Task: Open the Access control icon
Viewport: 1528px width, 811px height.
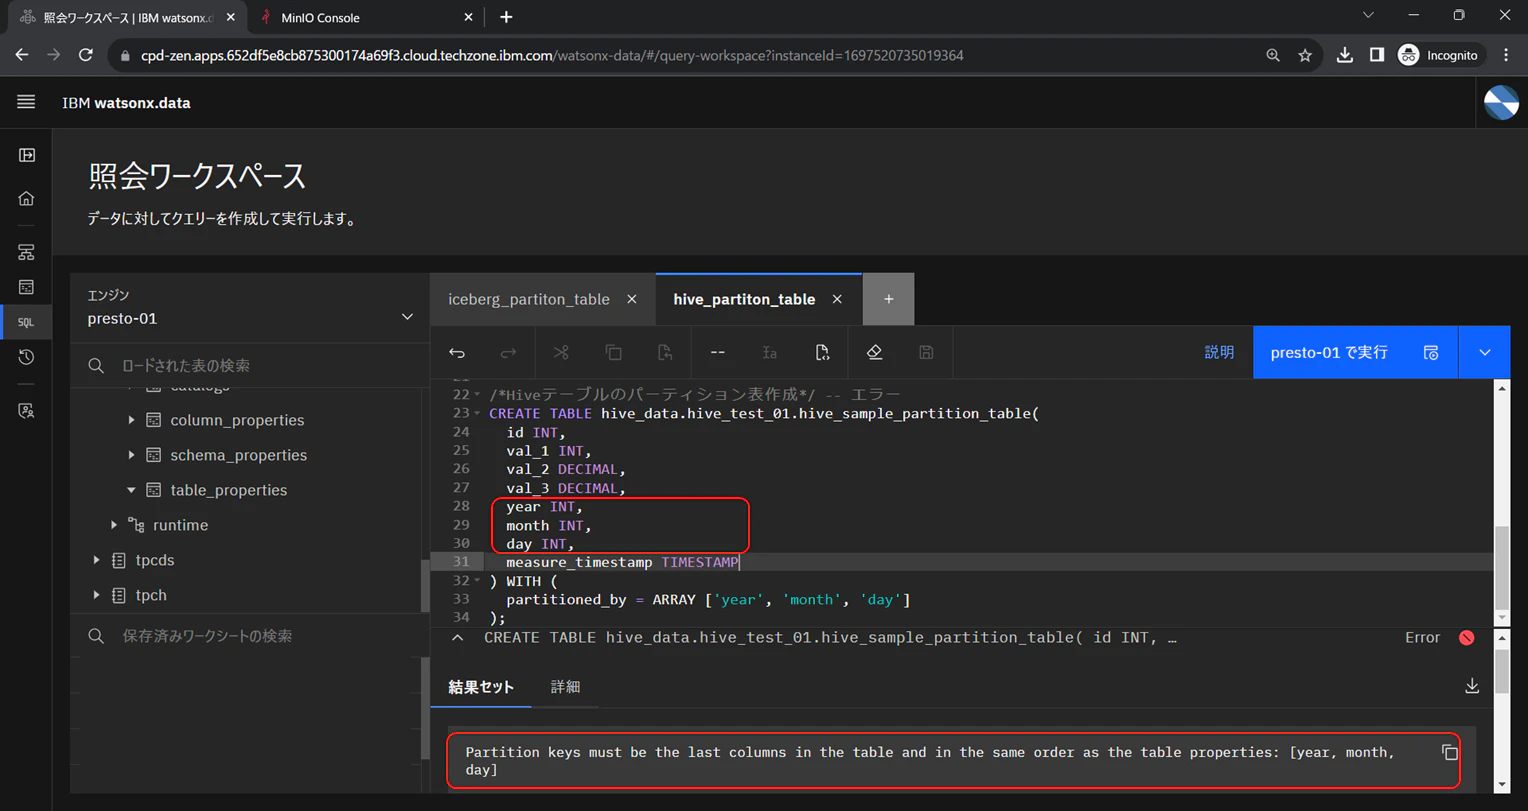Action: pos(27,411)
